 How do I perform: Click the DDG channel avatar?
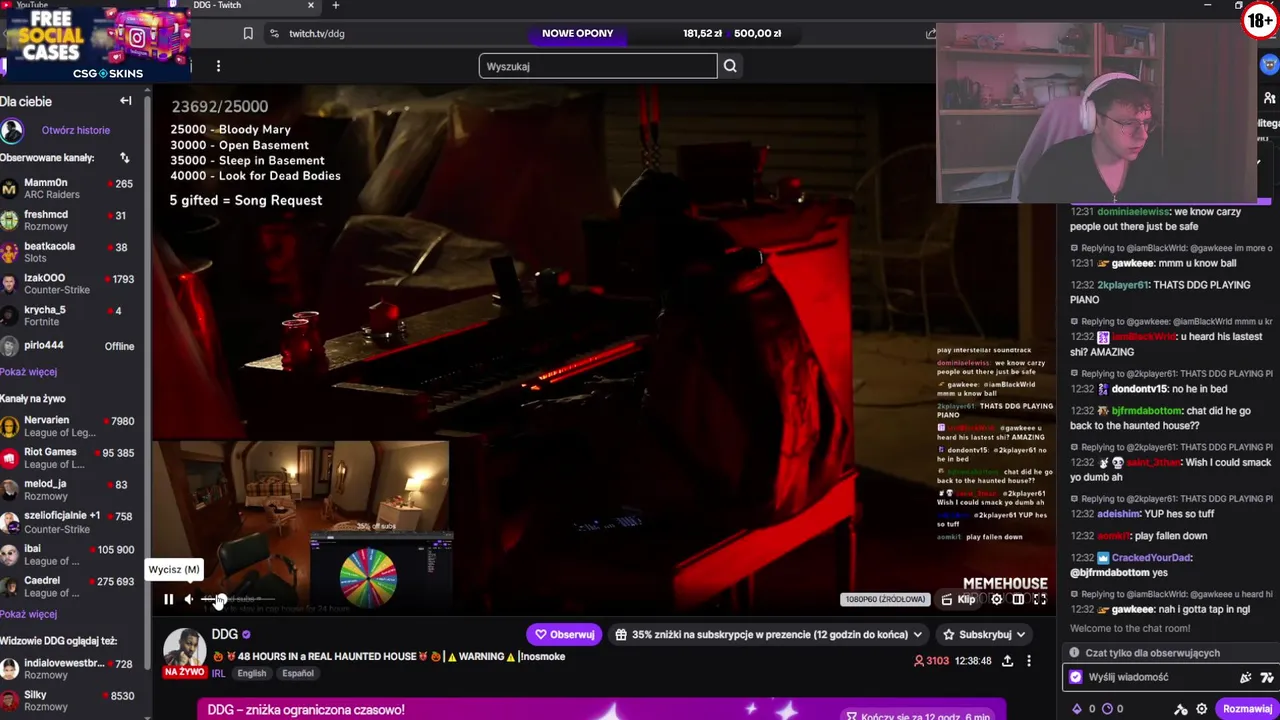click(x=185, y=650)
